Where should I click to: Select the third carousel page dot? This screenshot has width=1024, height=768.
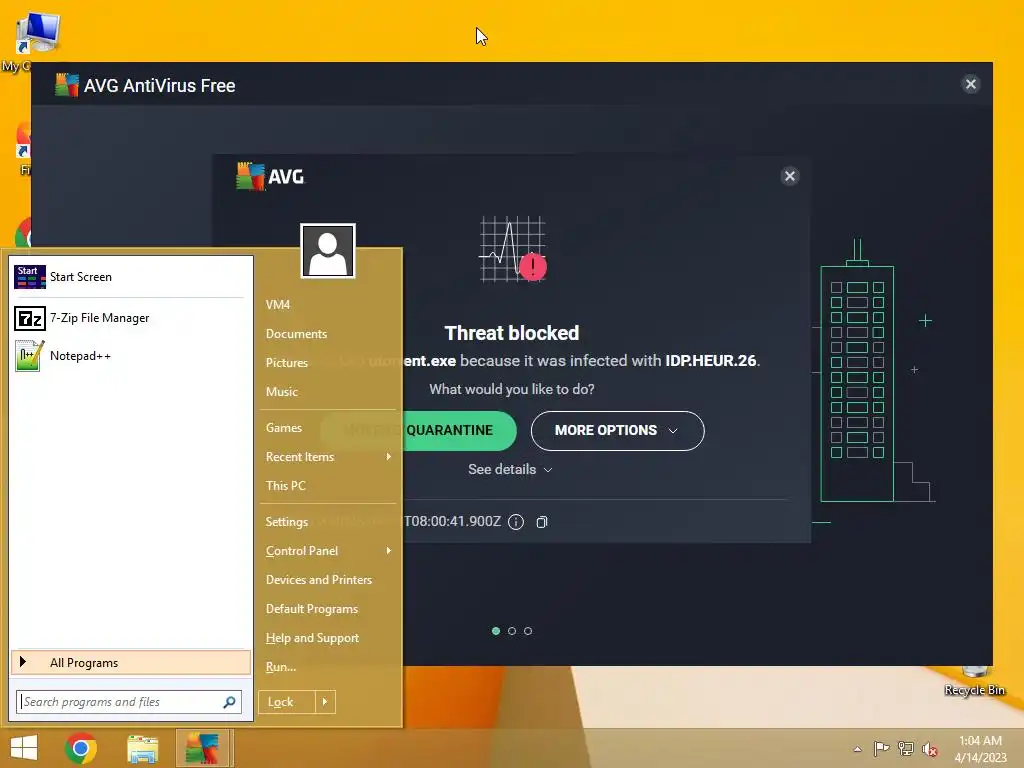point(528,631)
